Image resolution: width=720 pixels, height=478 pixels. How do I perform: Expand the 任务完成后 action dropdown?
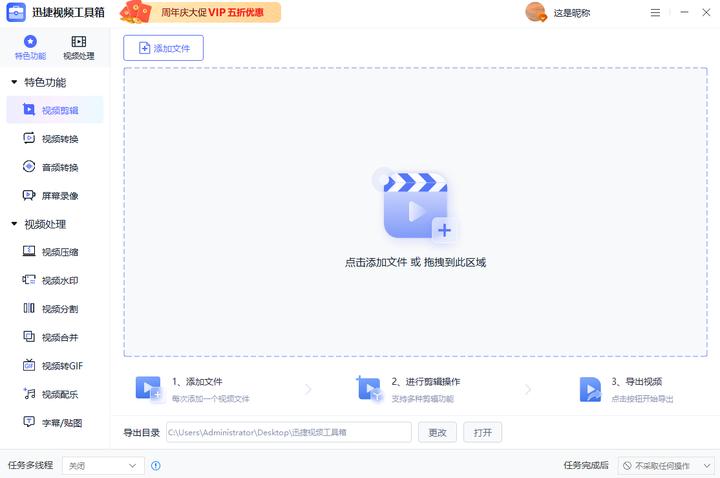(x=665, y=466)
